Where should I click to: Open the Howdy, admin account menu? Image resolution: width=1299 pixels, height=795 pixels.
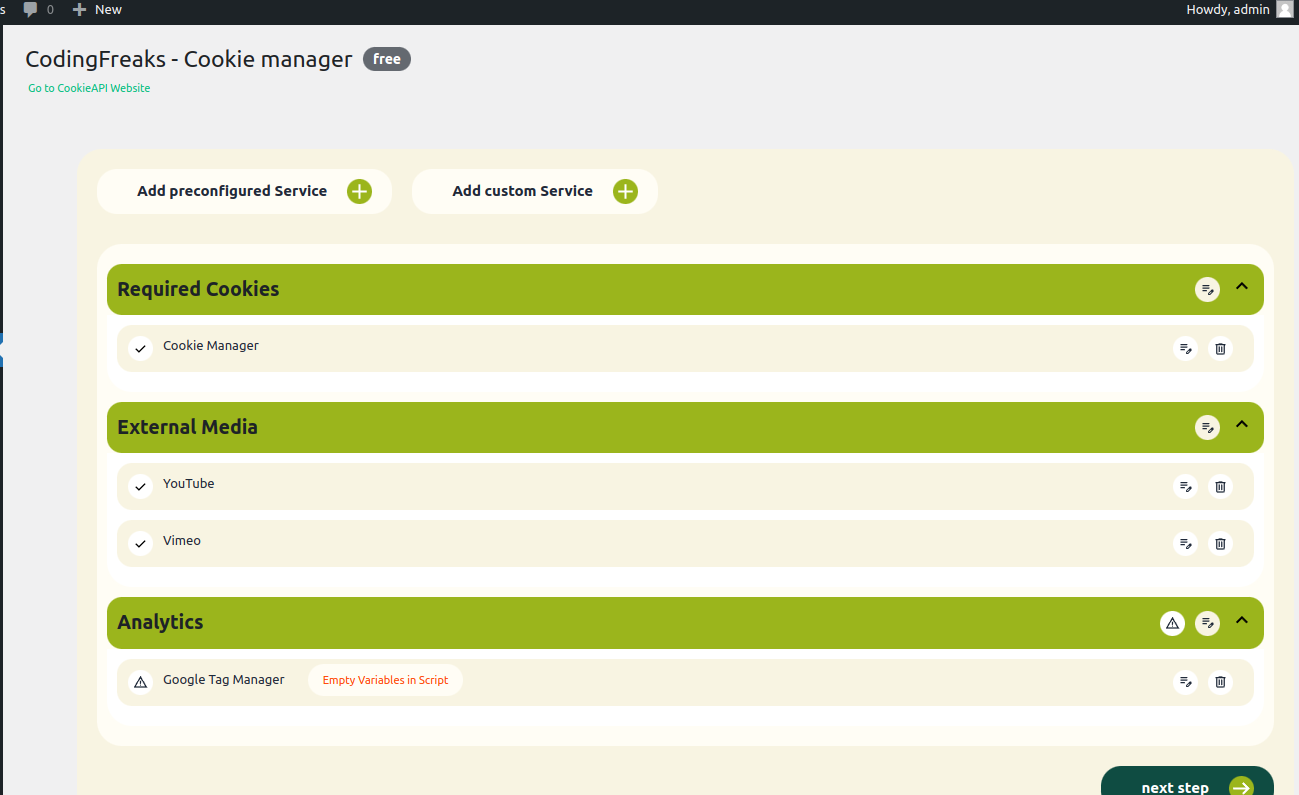pyautogui.click(x=1239, y=10)
